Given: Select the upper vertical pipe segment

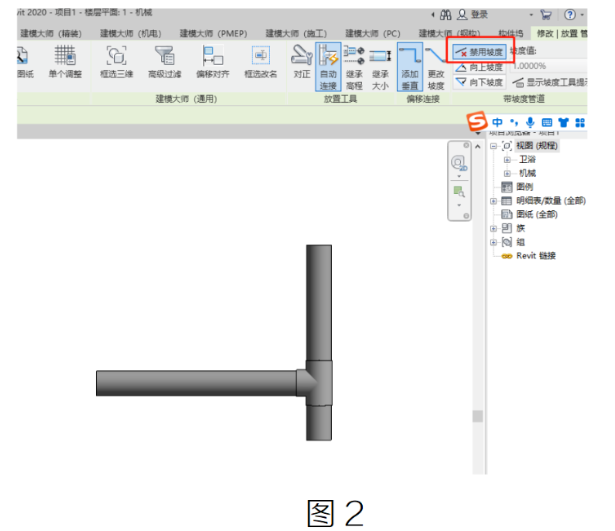Looking at the screenshot, I should 319,302.
